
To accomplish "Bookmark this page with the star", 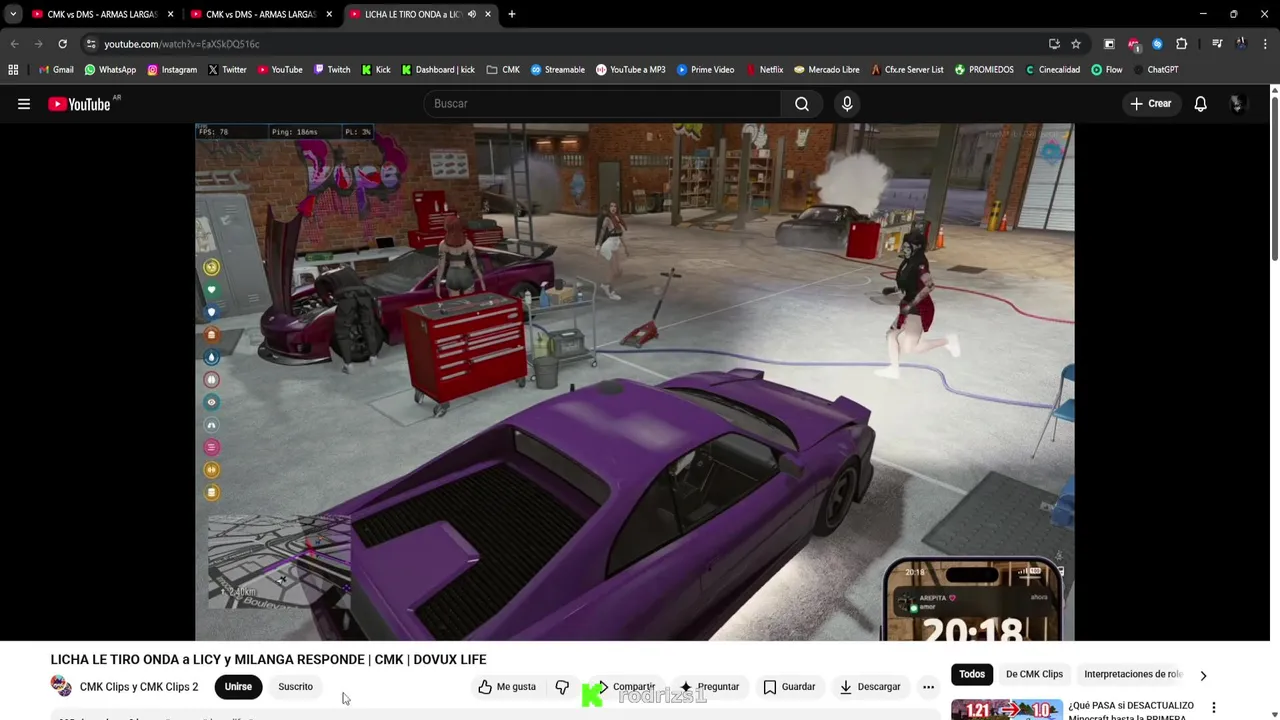I will click(1076, 44).
